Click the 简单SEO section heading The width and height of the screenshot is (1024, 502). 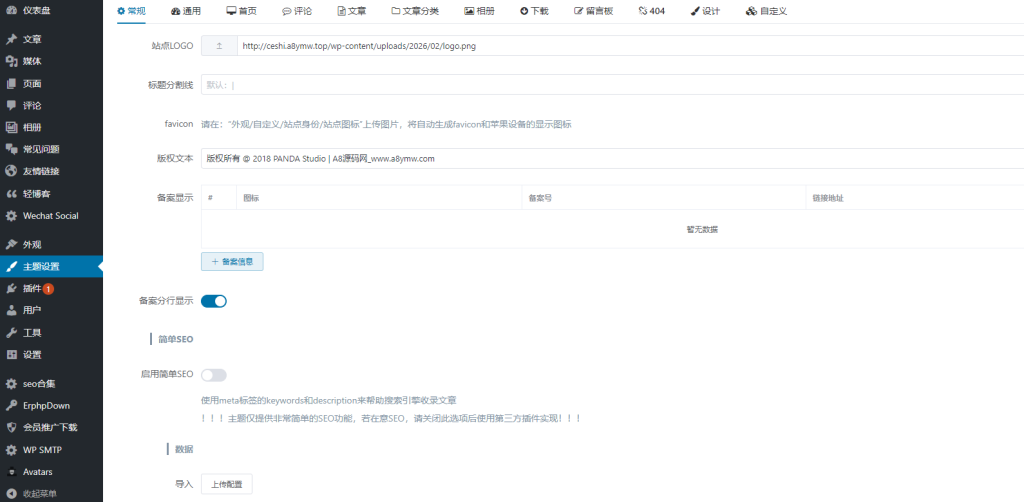[x=176, y=339]
